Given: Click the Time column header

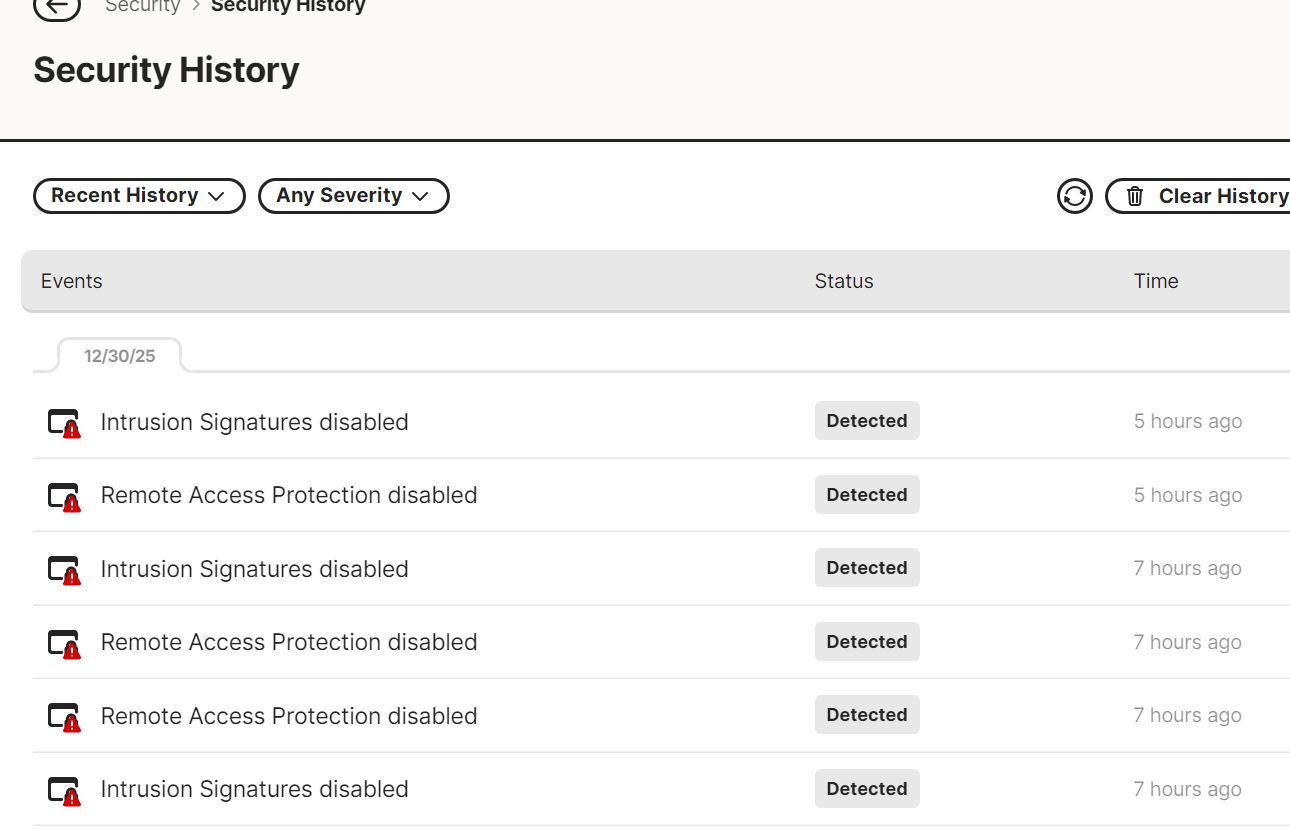Looking at the screenshot, I should pyautogui.click(x=1156, y=281).
